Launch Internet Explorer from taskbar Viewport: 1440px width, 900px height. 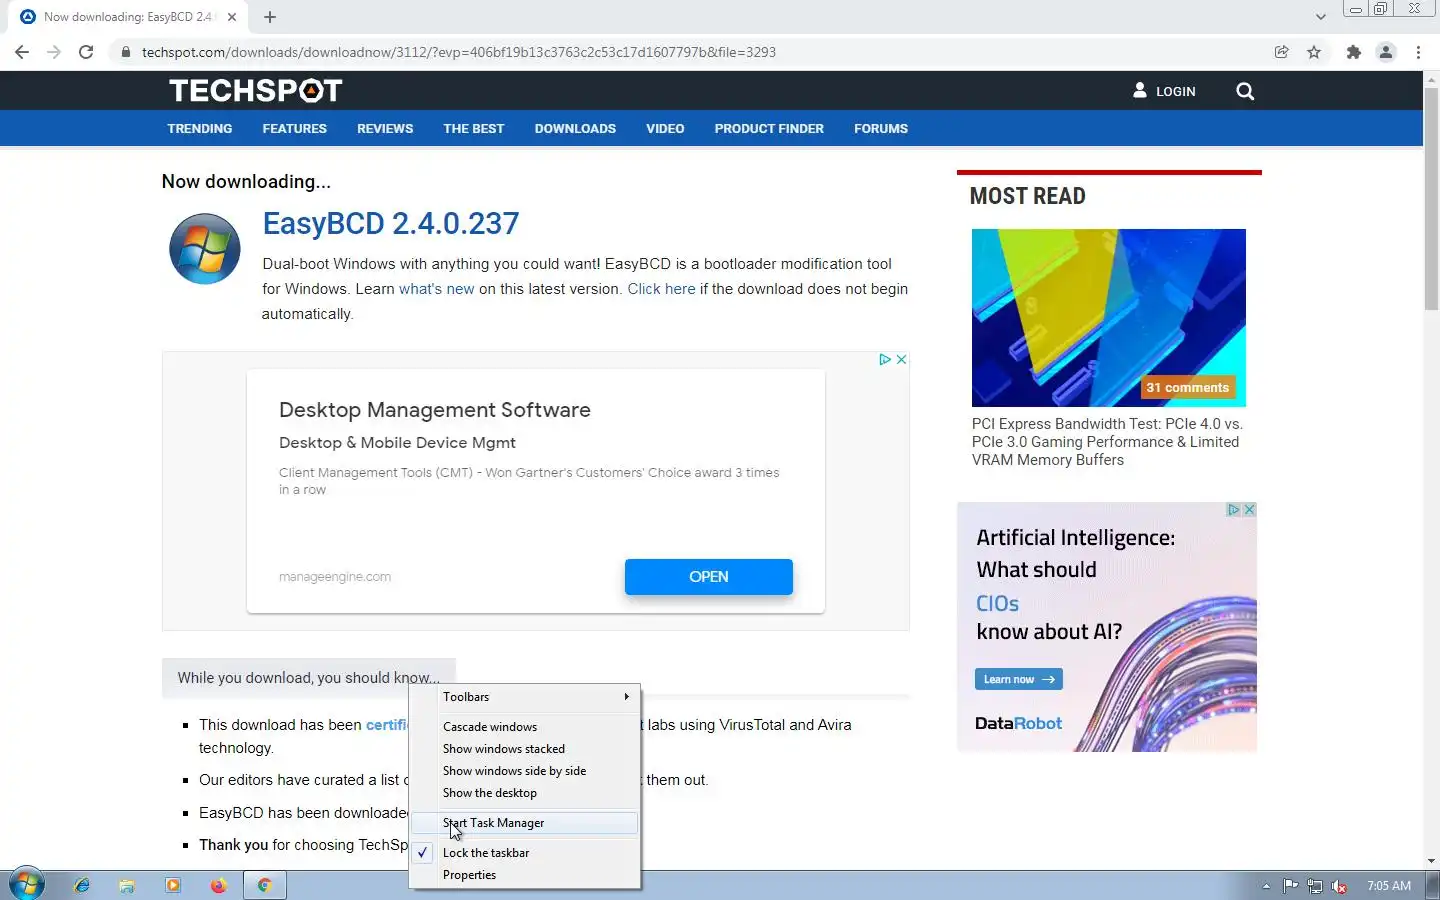[x=82, y=885]
